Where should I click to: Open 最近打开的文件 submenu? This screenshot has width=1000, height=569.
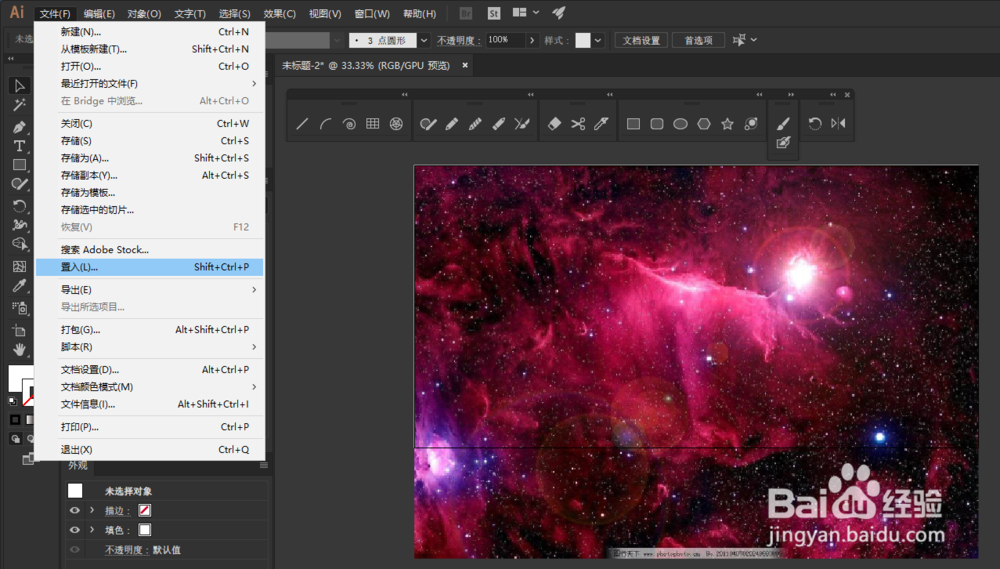pos(150,84)
